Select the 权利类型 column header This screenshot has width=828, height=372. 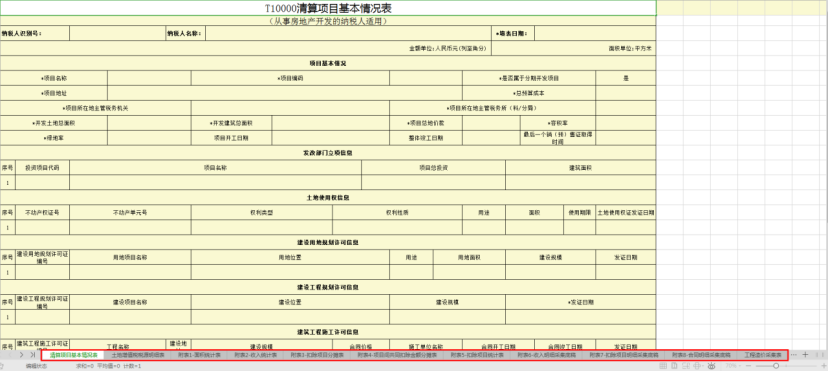(262, 212)
